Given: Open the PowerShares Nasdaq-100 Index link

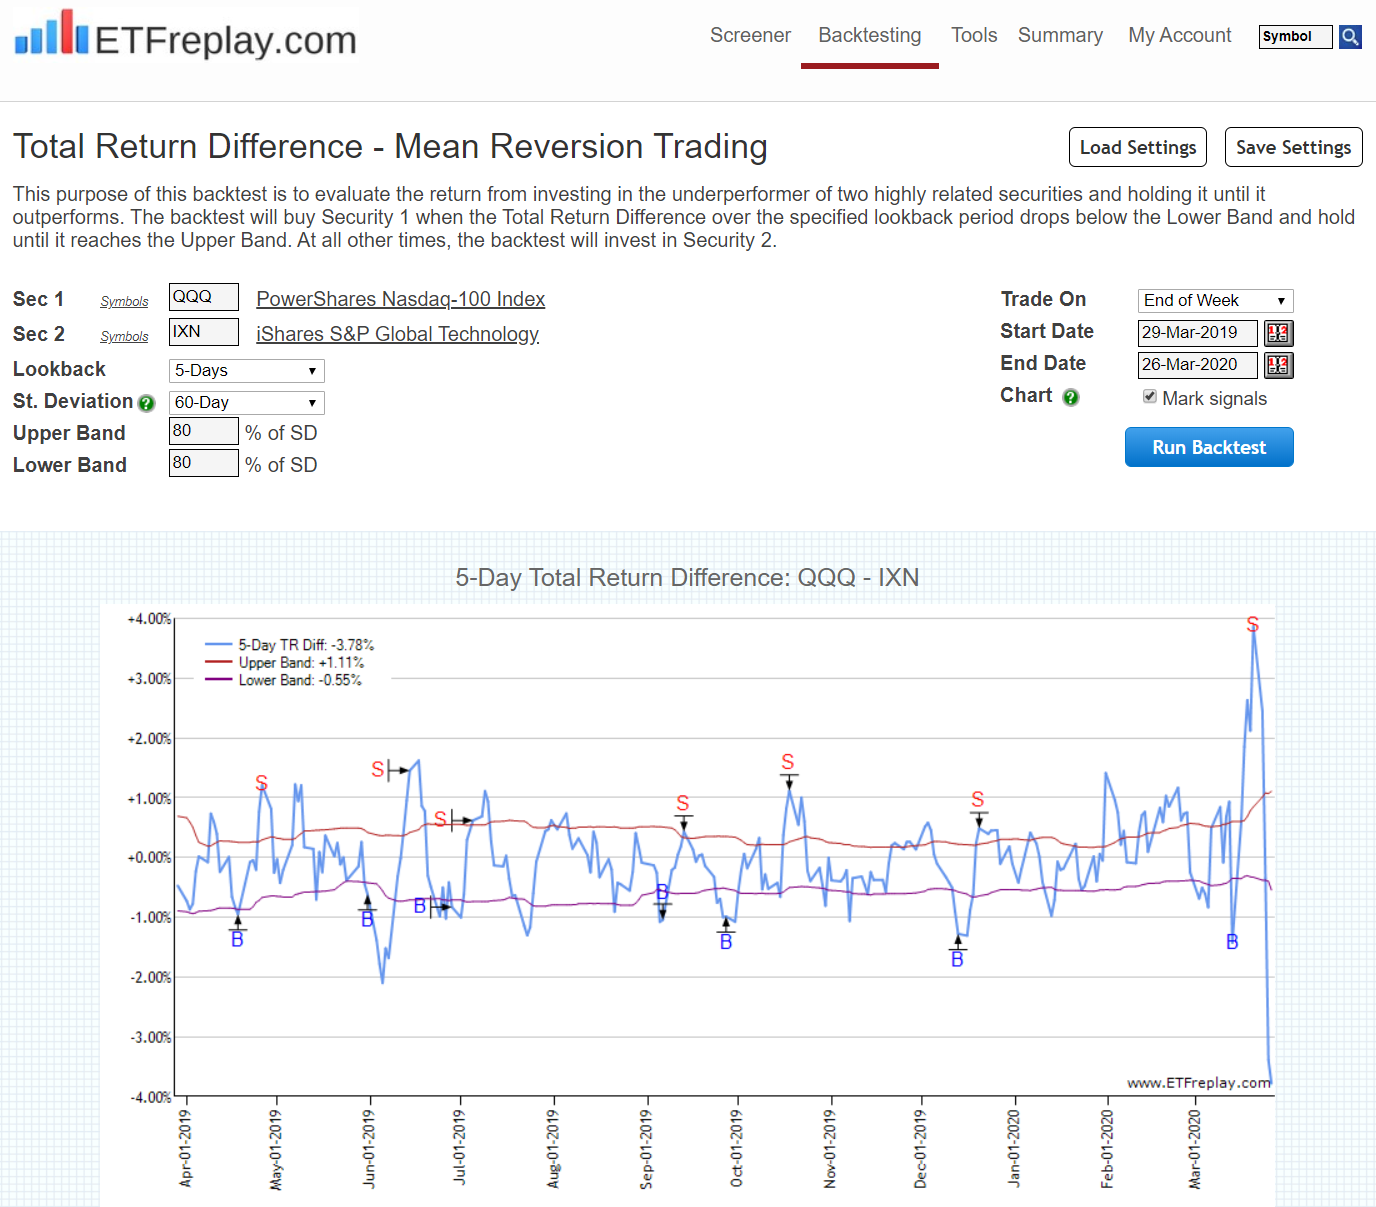Looking at the screenshot, I should [401, 299].
